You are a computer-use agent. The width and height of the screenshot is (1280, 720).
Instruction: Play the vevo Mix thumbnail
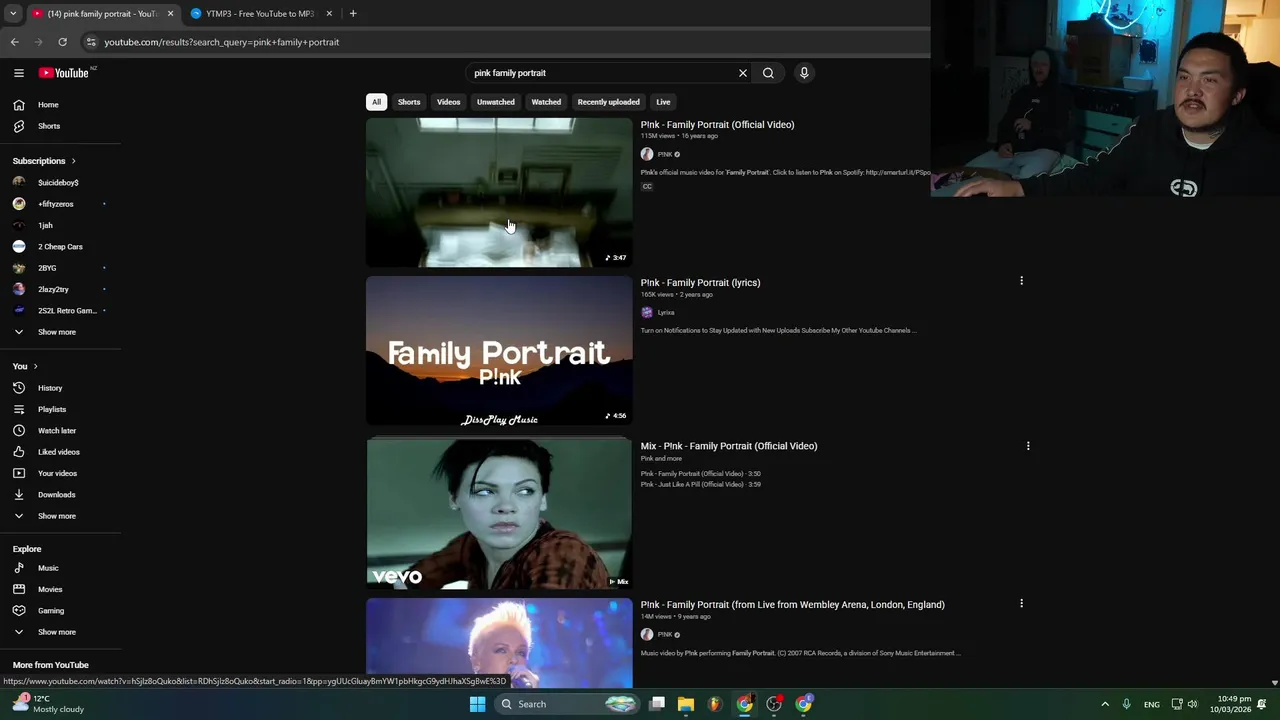(x=499, y=512)
